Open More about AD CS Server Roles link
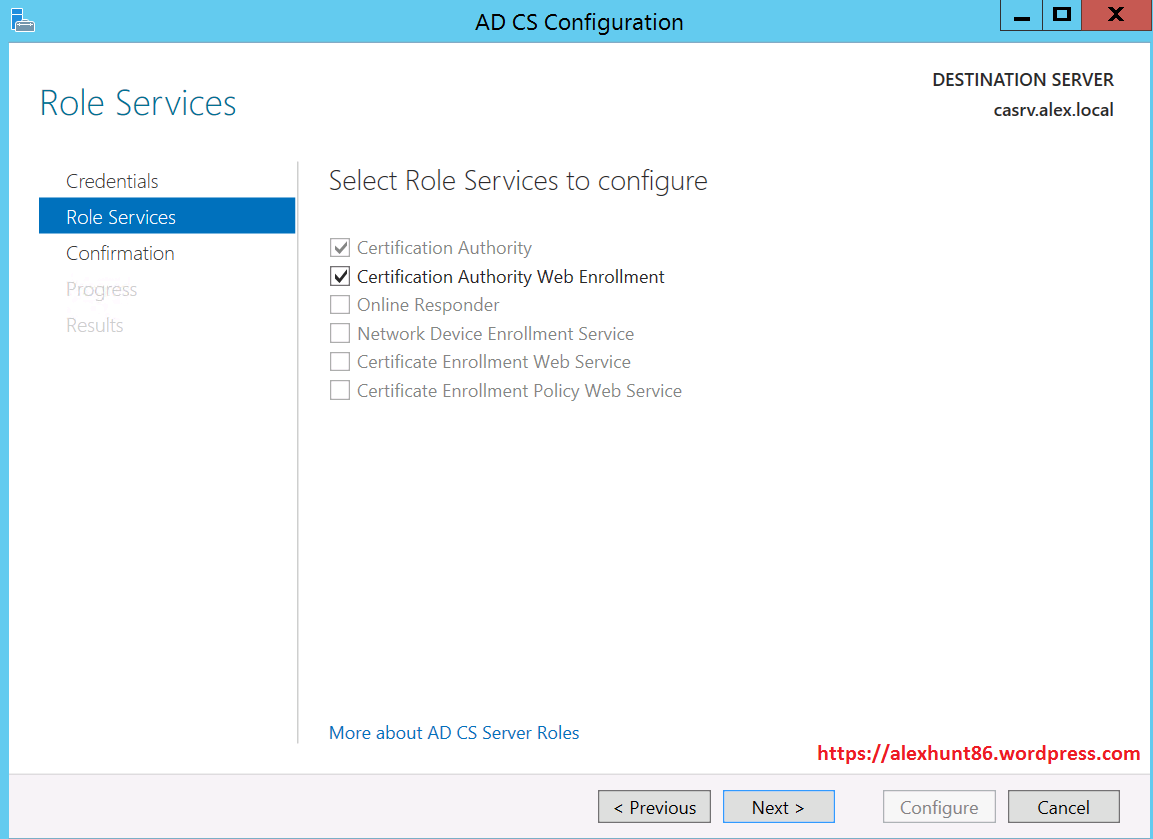1153x839 pixels. [x=454, y=733]
